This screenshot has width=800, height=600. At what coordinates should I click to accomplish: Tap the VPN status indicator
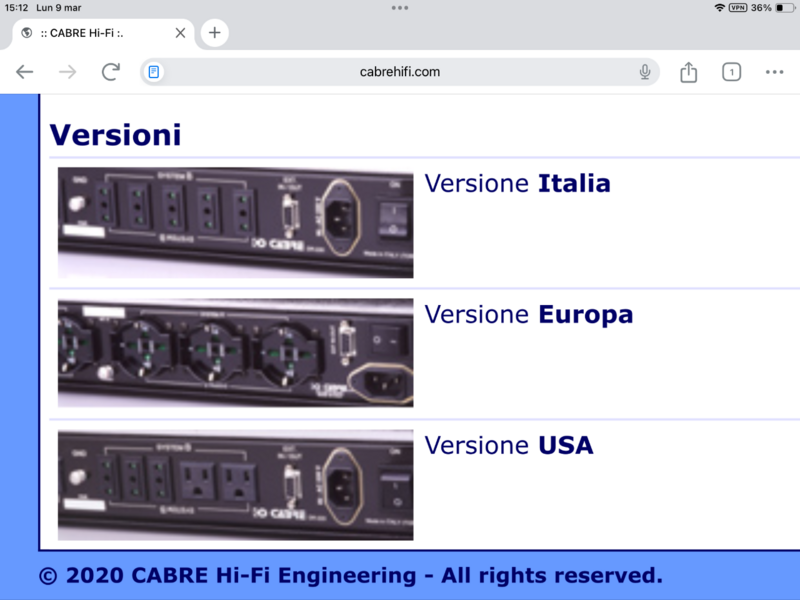tap(738, 8)
